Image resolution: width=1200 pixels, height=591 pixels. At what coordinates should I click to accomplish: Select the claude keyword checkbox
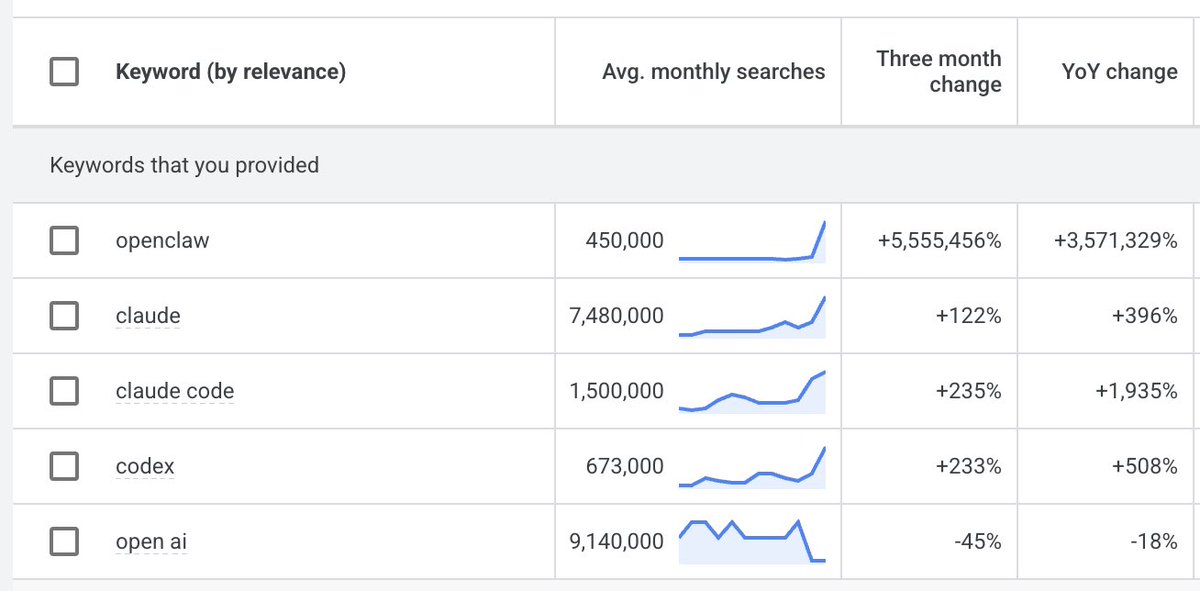[x=65, y=316]
